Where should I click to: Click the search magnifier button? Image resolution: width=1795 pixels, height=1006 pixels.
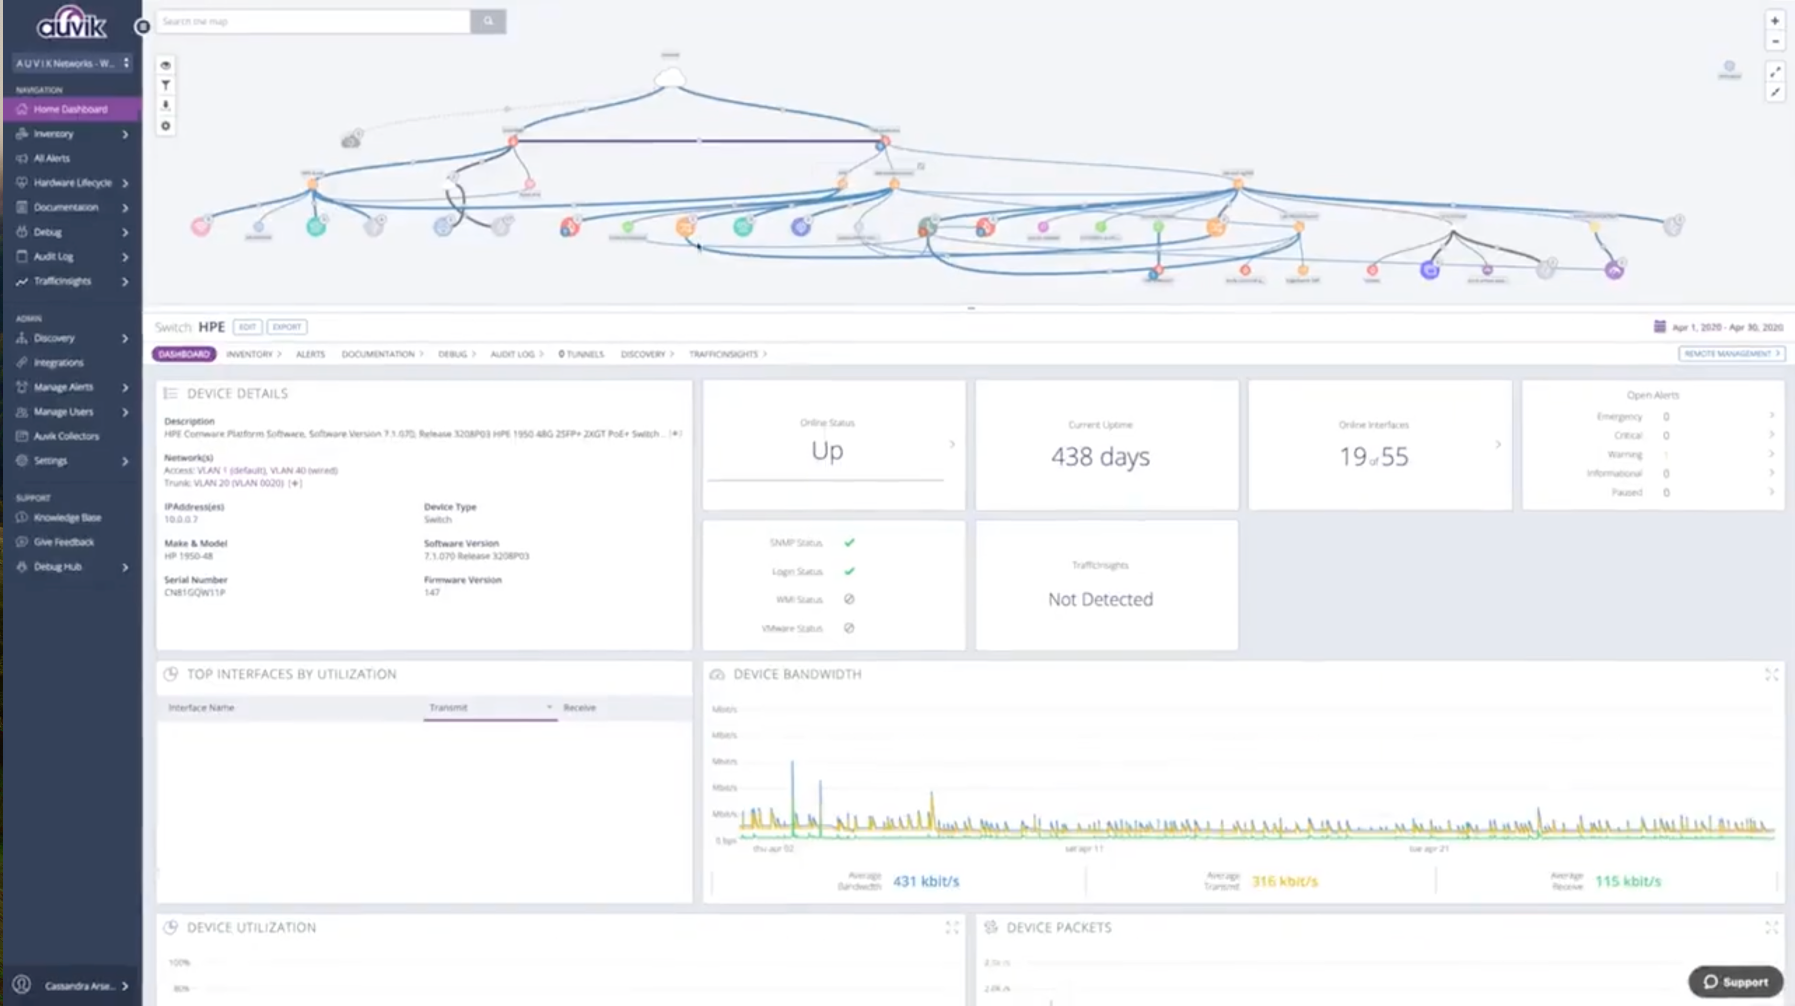(x=488, y=21)
